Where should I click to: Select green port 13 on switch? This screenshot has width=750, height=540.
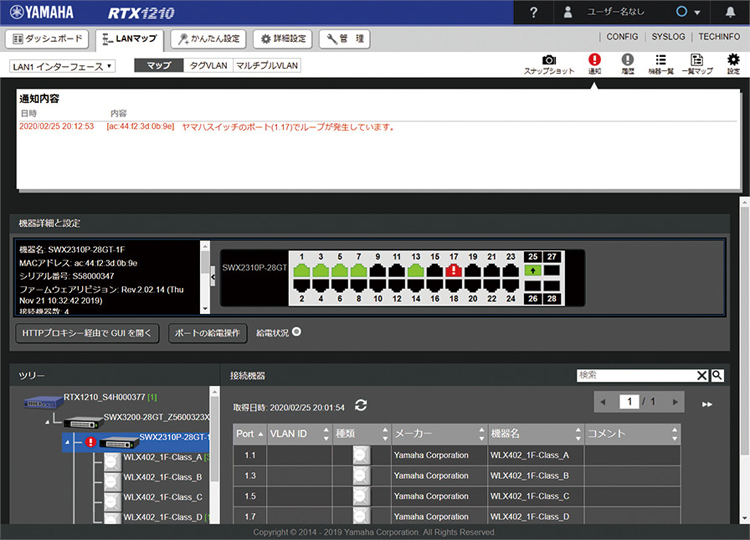416,271
